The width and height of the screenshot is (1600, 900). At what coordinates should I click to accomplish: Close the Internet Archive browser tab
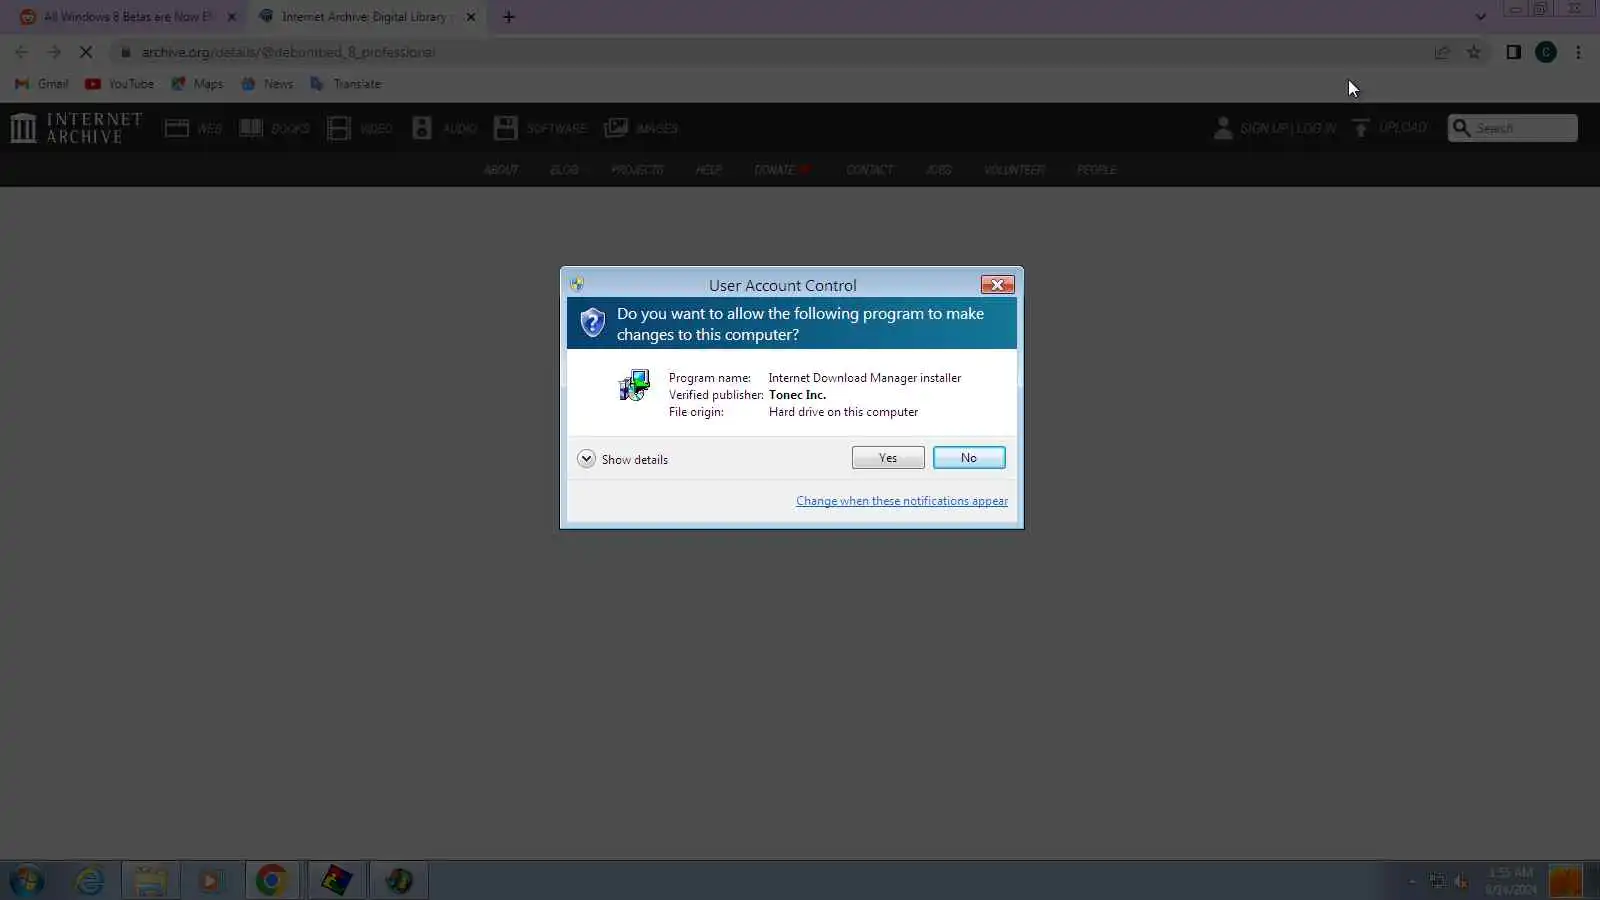click(x=471, y=17)
